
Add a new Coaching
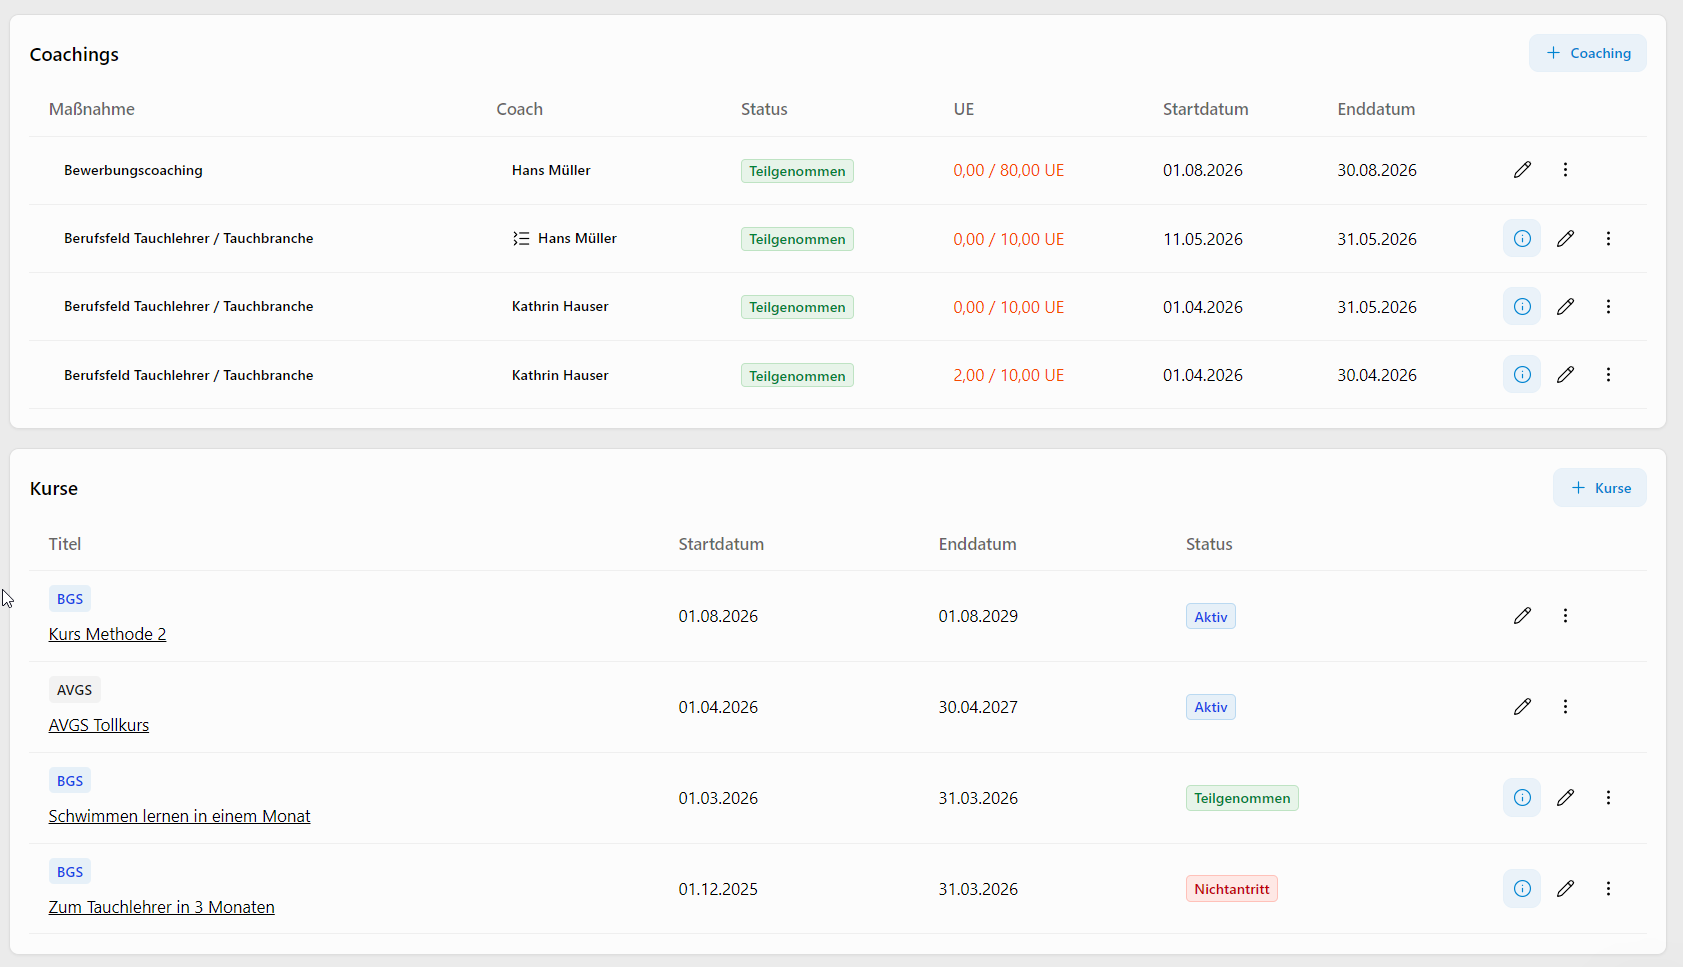coord(1588,53)
